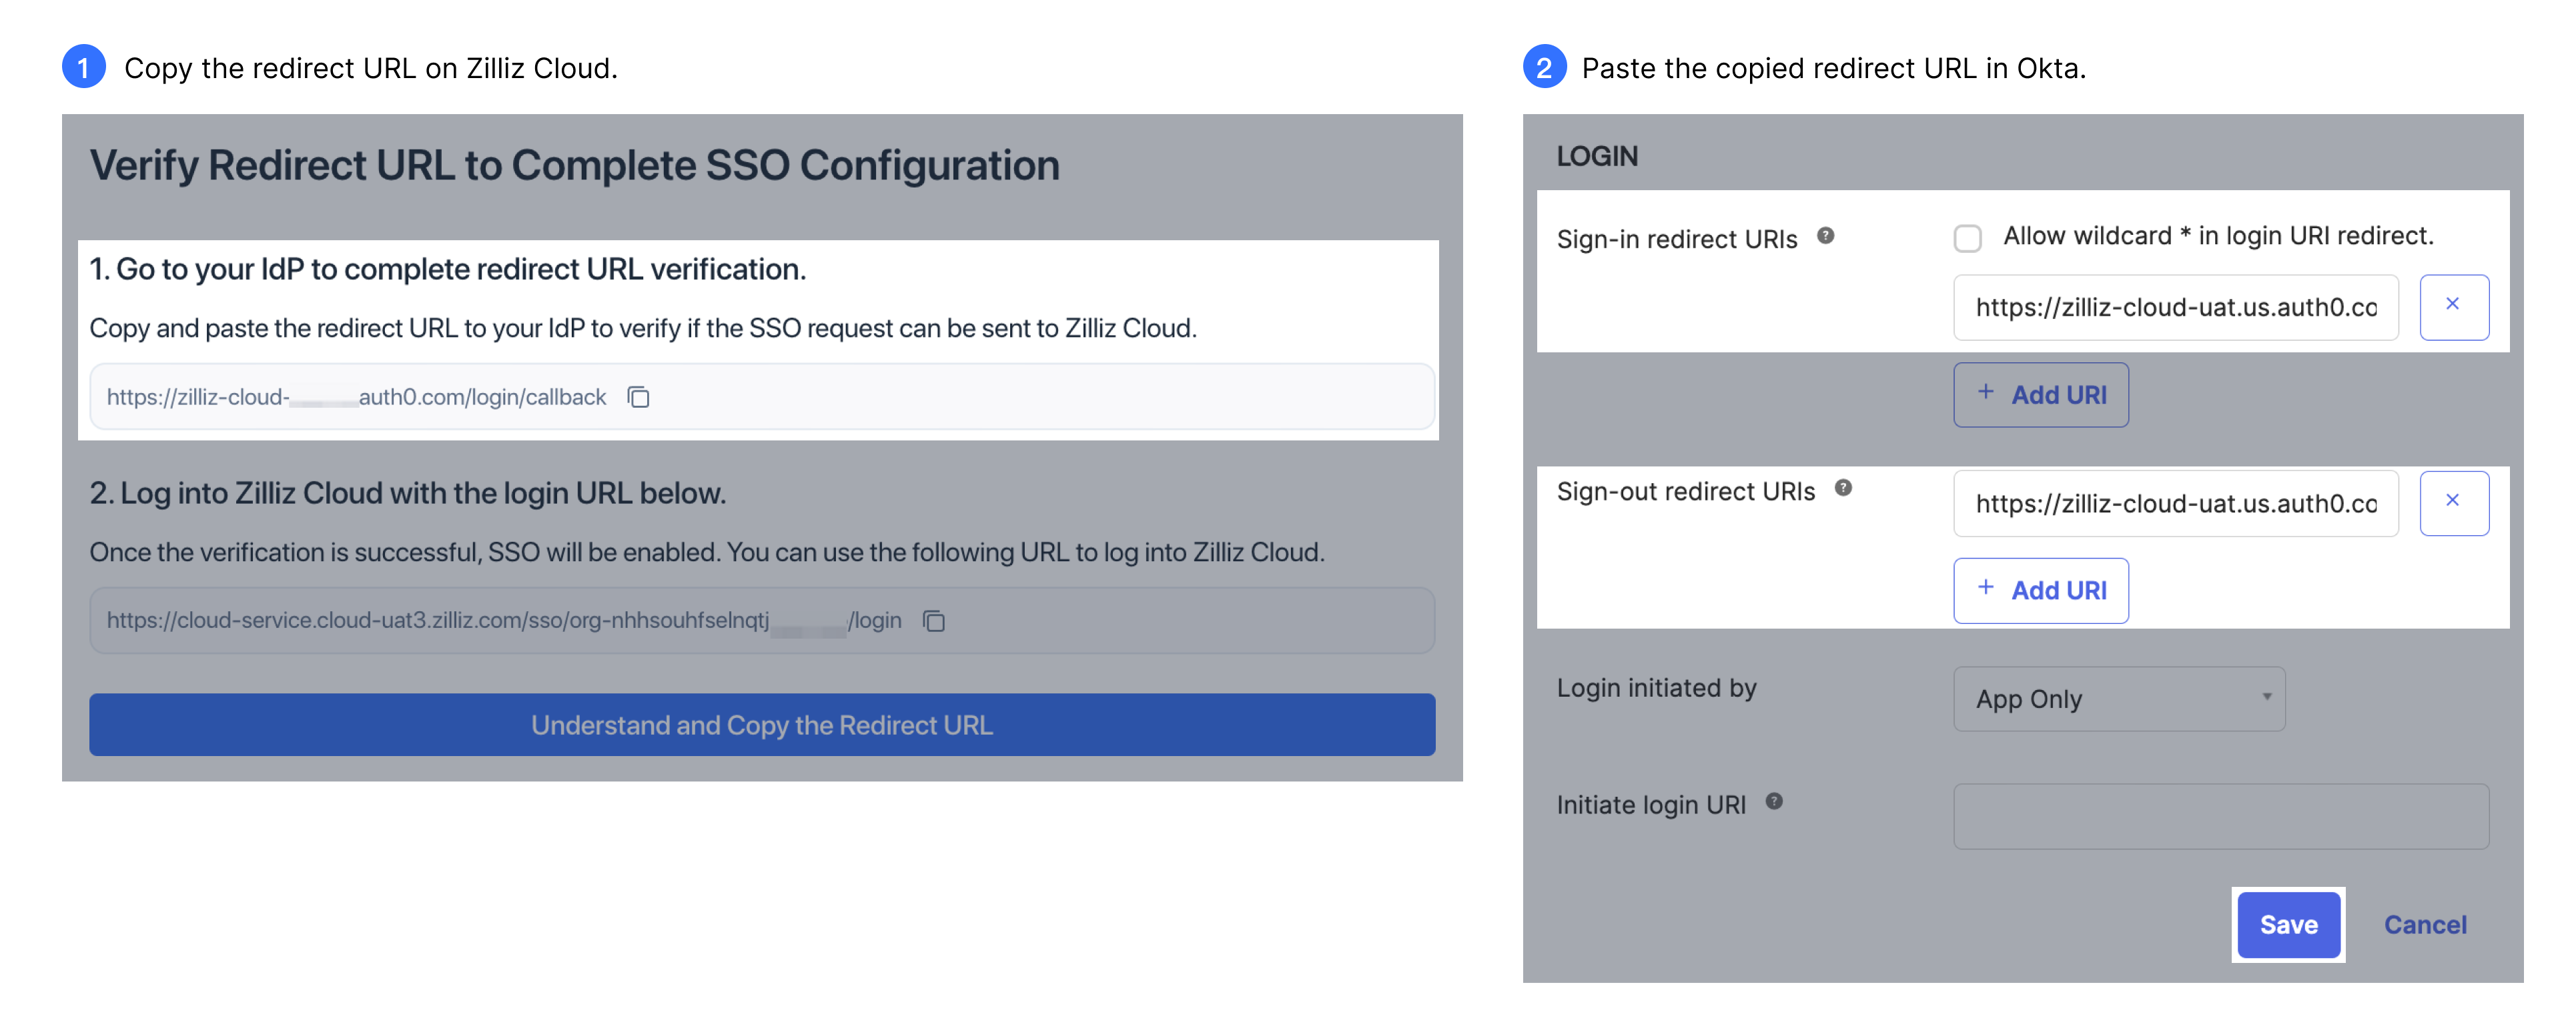Add URI under Sign-out redirect URIs
This screenshot has height=1023, width=2576.
point(2040,591)
